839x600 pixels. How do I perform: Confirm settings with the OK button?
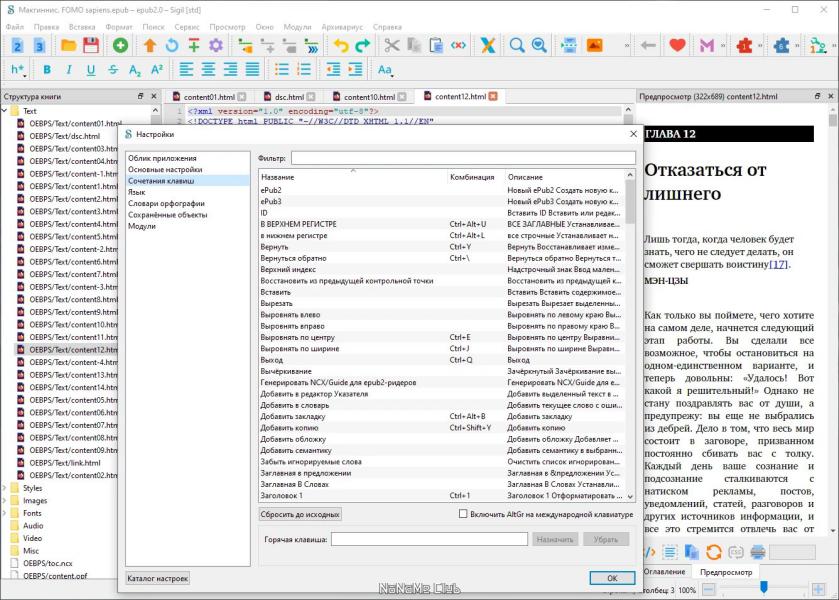pos(612,578)
